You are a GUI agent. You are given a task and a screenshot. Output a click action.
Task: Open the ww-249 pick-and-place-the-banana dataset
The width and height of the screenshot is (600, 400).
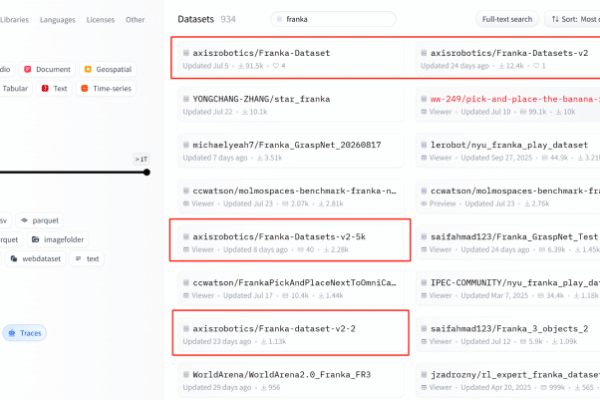pyautogui.click(x=508, y=104)
